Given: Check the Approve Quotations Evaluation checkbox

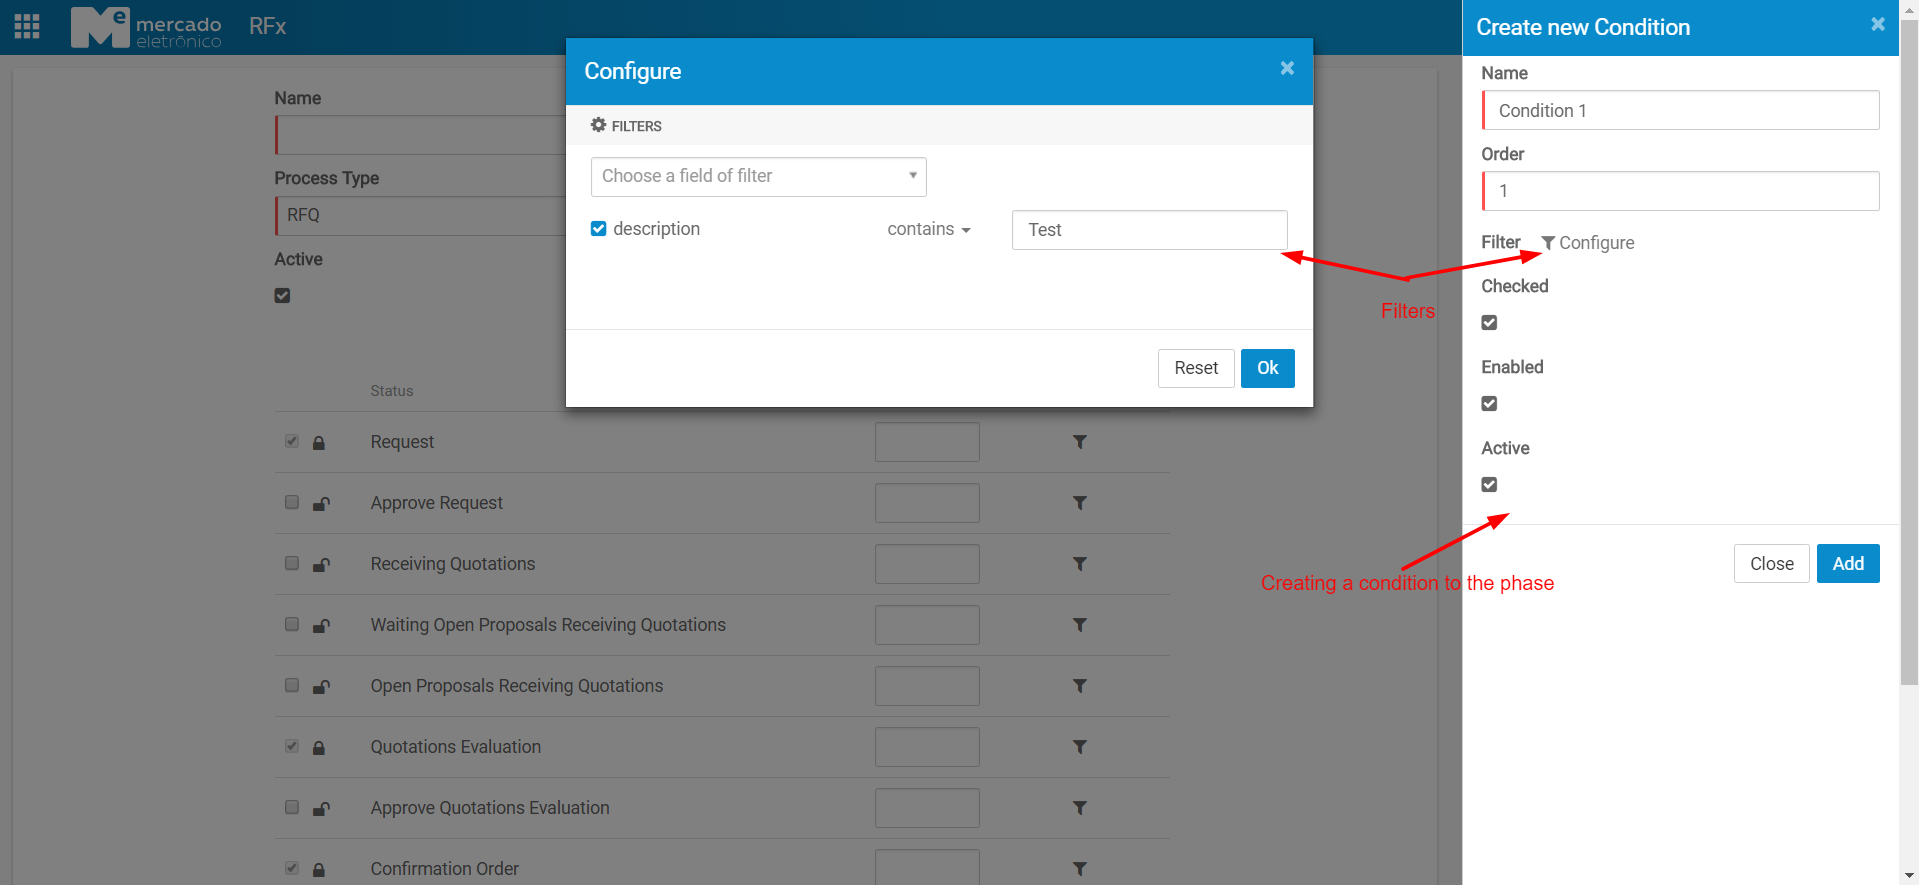Looking at the screenshot, I should pos(292,807).
